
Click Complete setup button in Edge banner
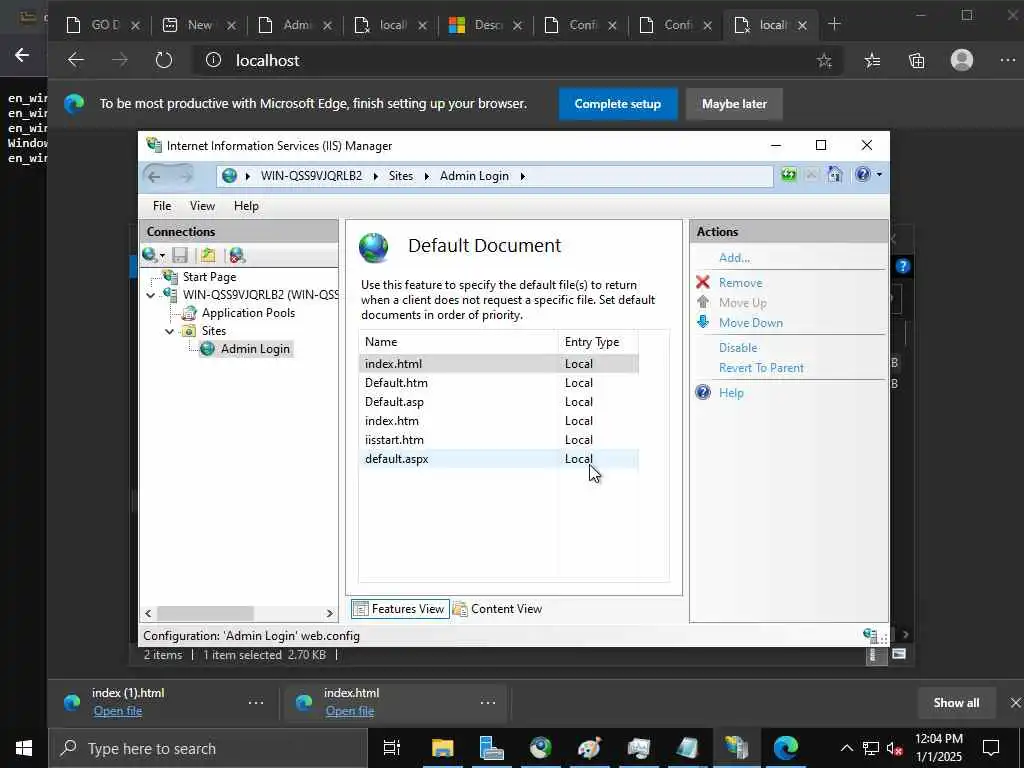[x=617, y=104]
